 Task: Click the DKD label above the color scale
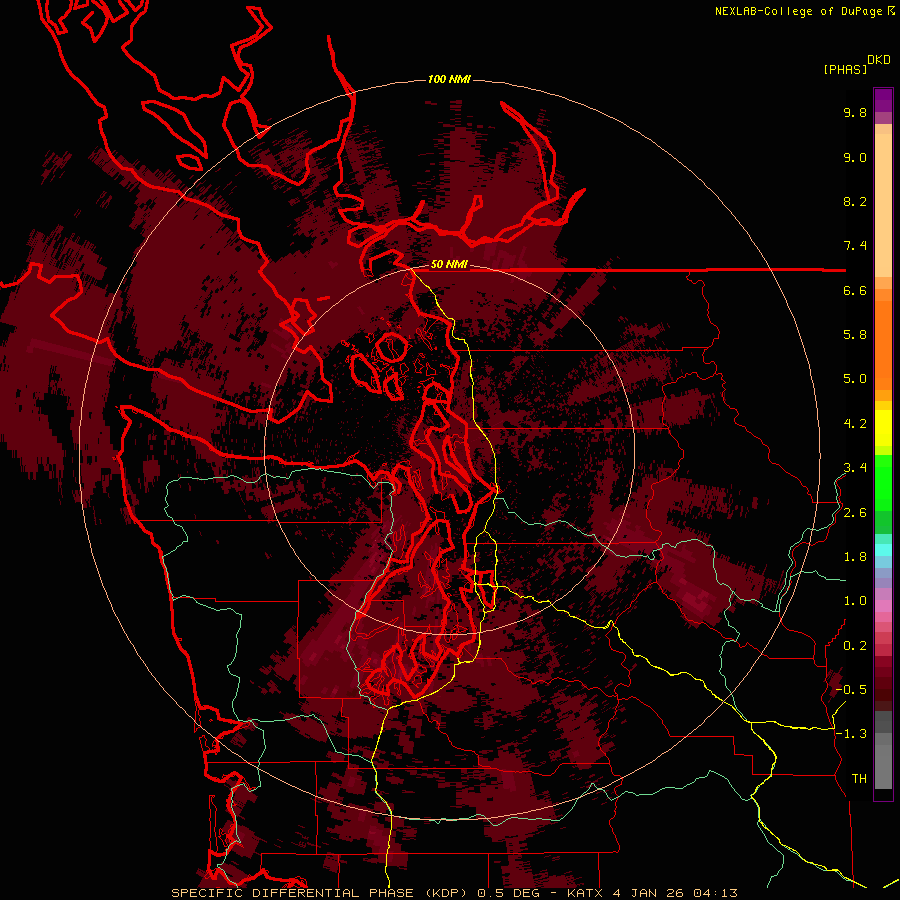pyautogui.click(x=879, y=60)
